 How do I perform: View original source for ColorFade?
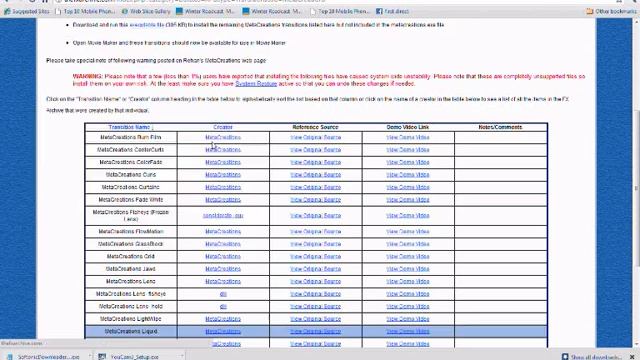point(316,162)
